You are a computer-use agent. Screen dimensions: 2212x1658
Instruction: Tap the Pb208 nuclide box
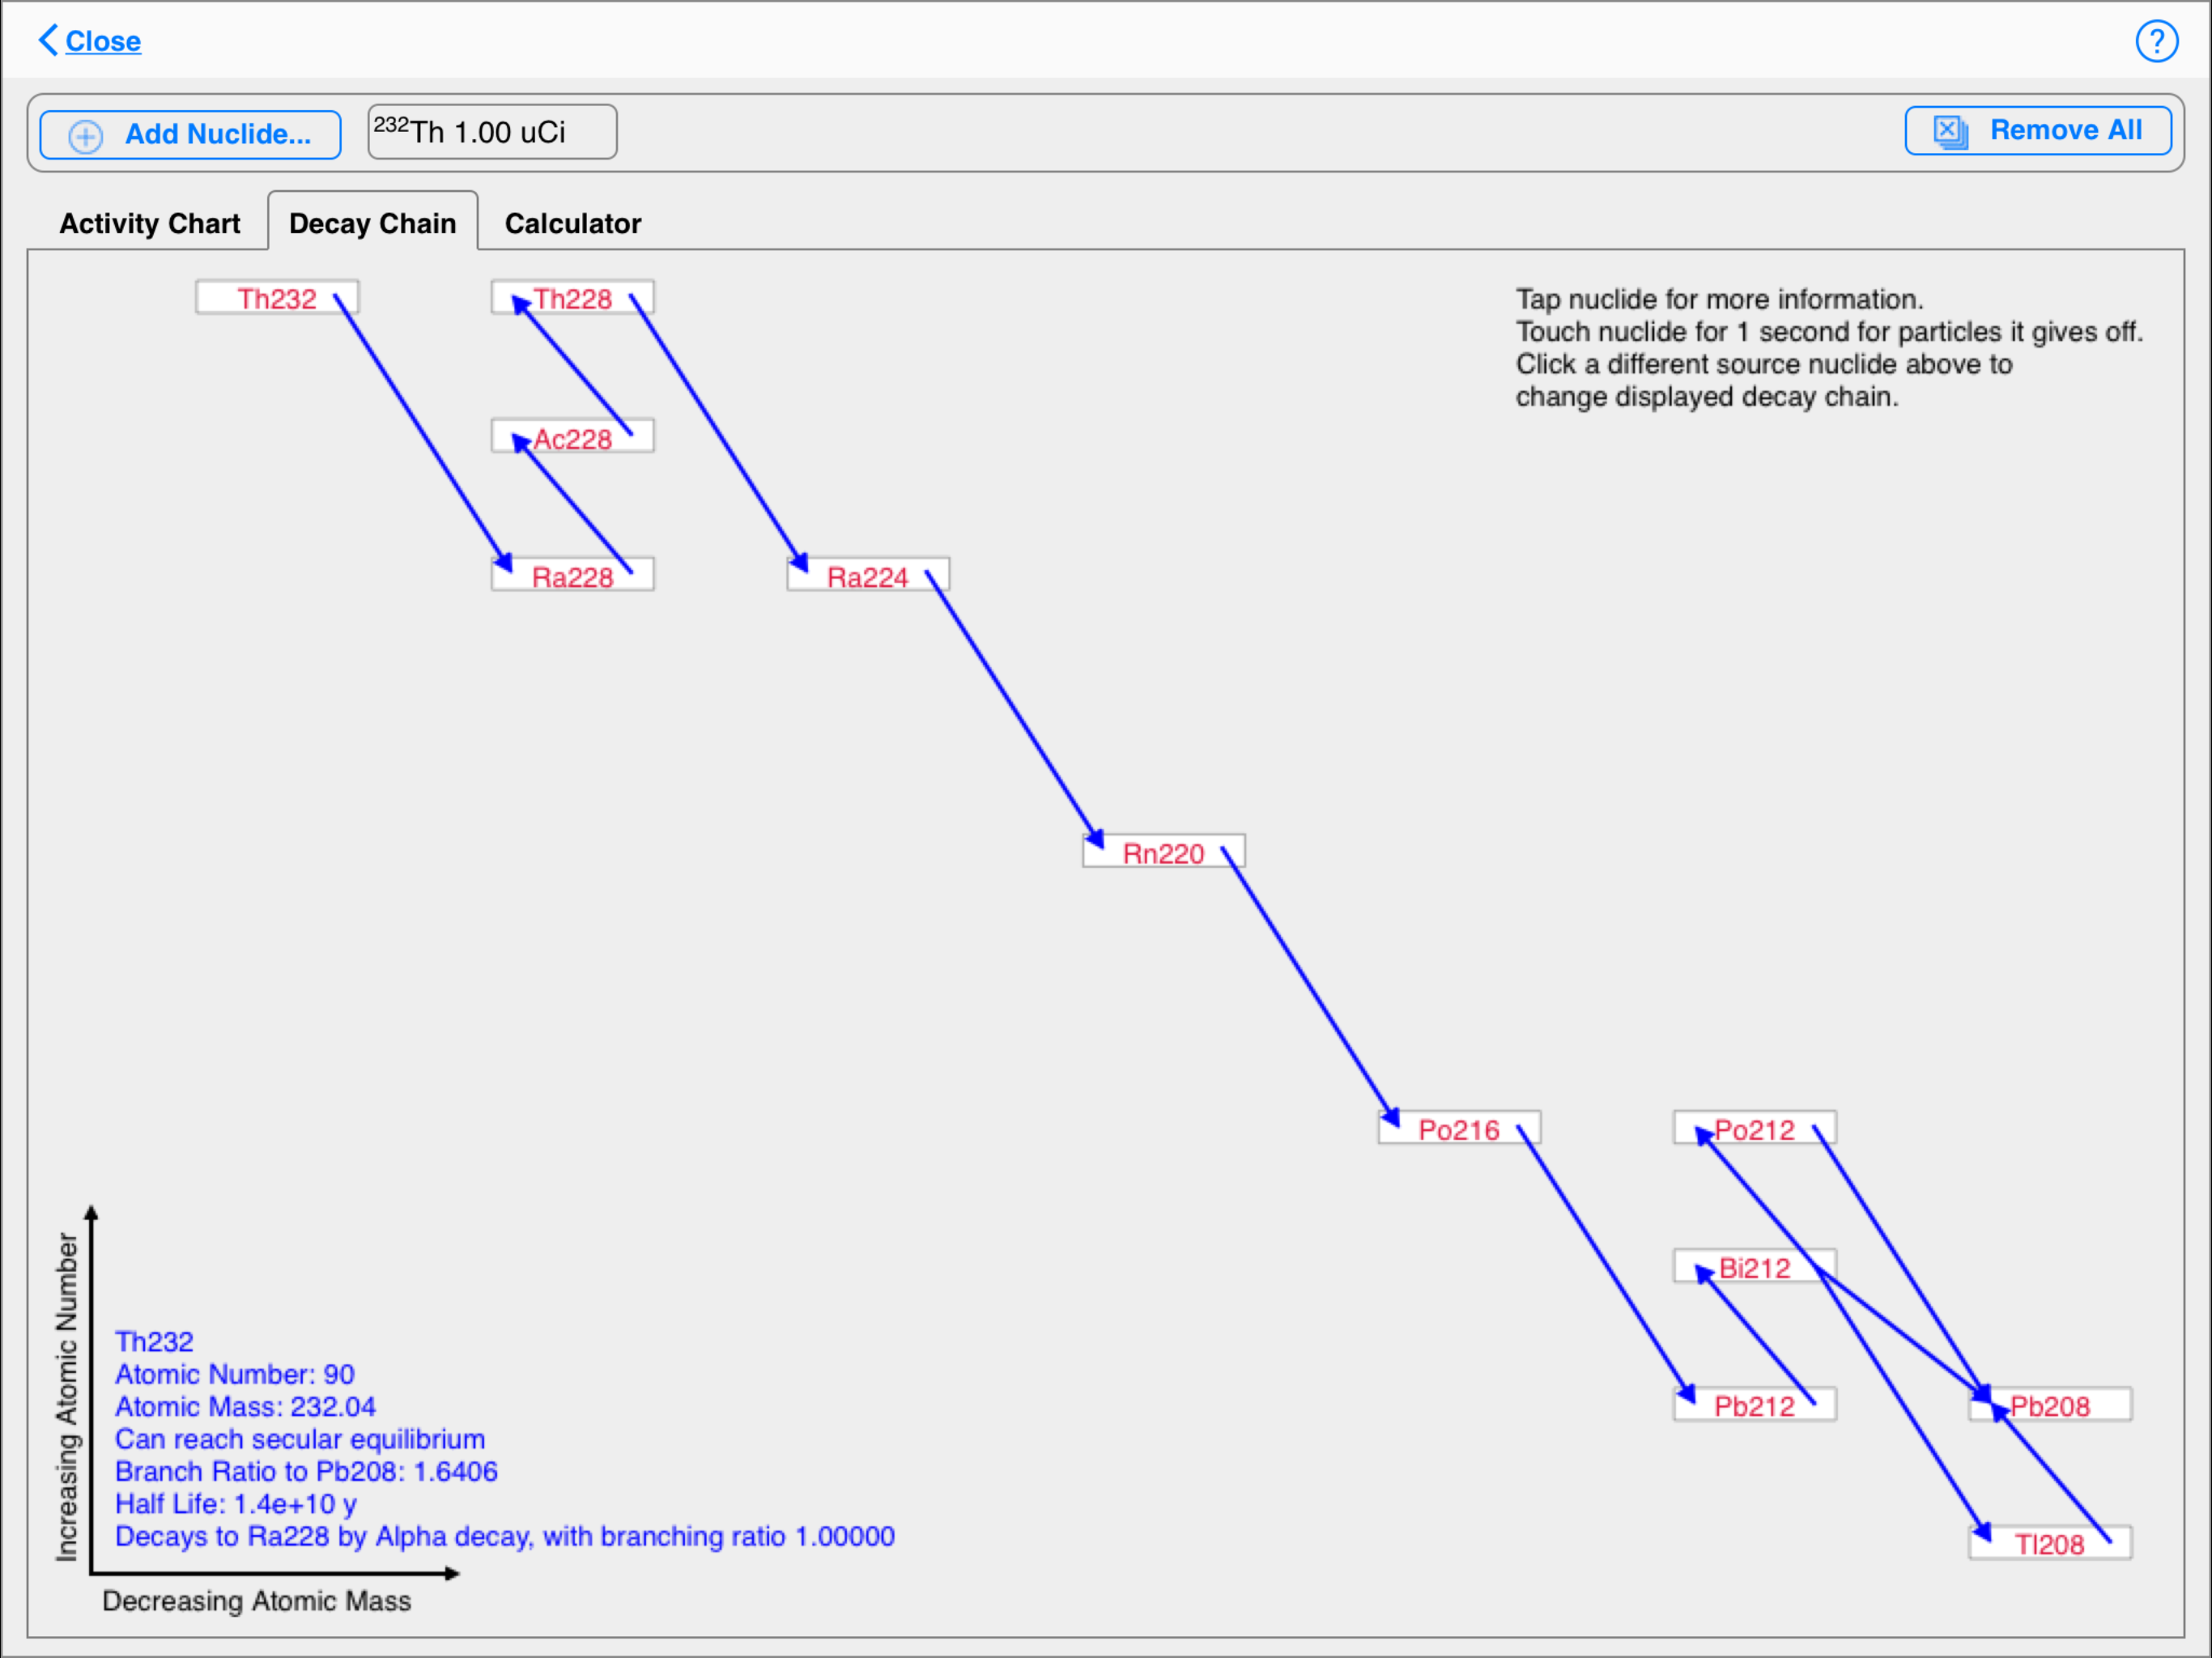(2049, 1405)
